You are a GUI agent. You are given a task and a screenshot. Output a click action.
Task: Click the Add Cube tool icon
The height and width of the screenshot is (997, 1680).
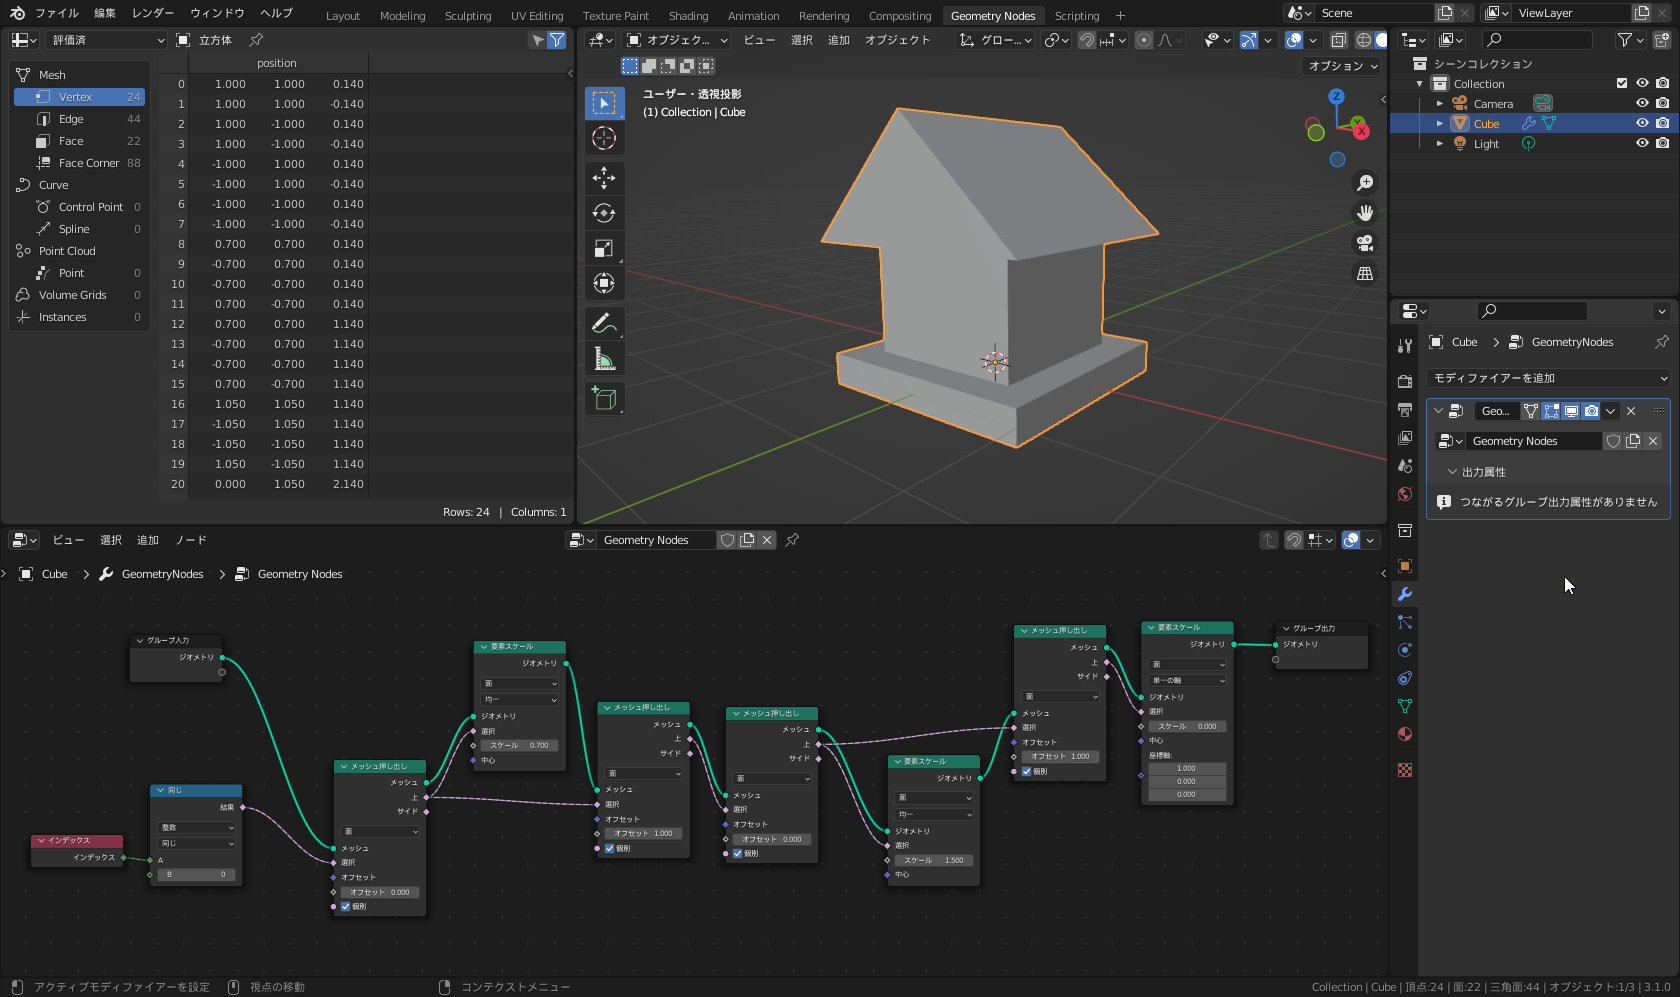(604, 399)
